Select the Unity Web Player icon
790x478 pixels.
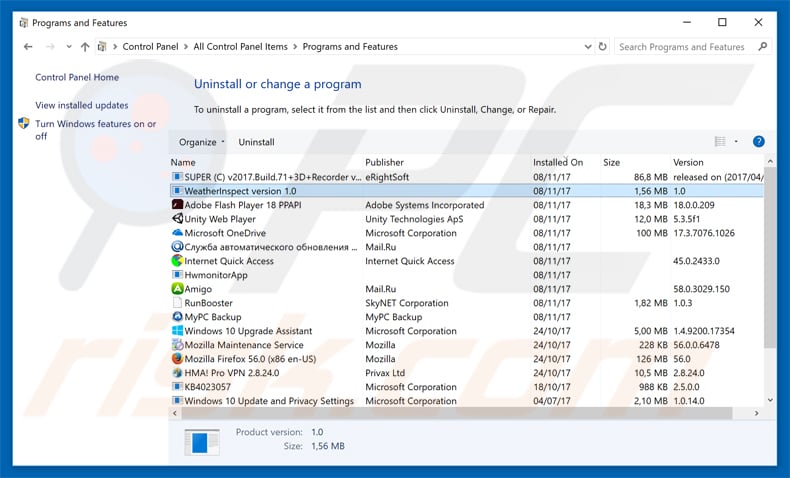click(x=177, y=219)
